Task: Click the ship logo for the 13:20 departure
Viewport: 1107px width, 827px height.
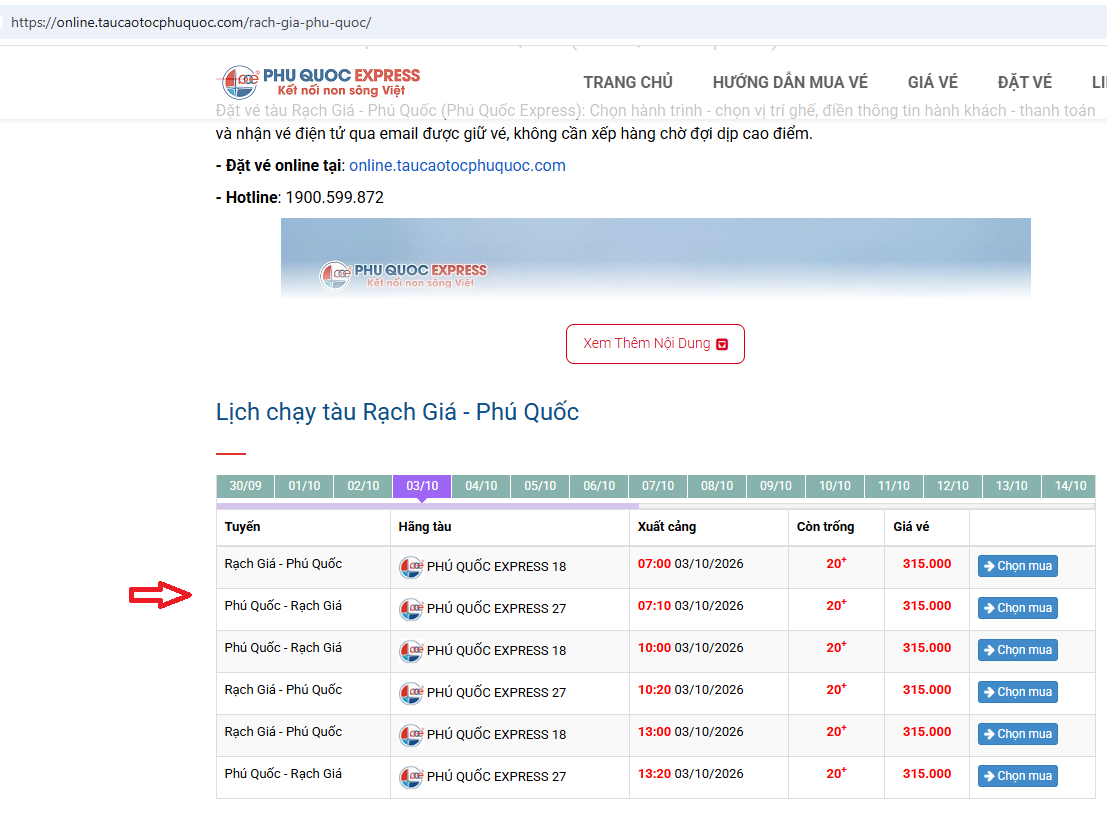Action: coord(411,776)
